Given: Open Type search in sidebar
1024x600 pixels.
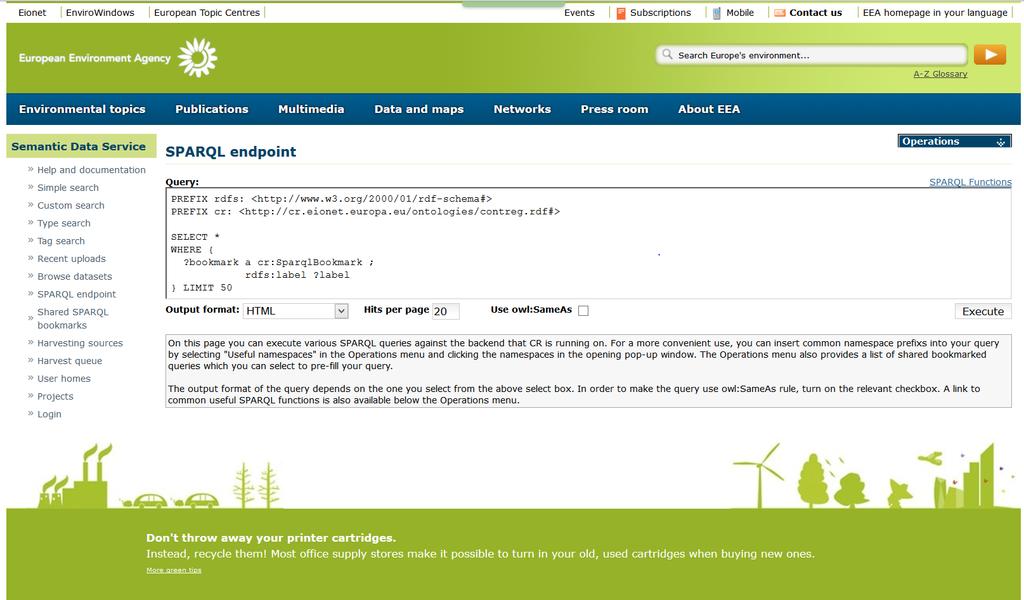Looking at the screenshot, I should pos(63,223).
